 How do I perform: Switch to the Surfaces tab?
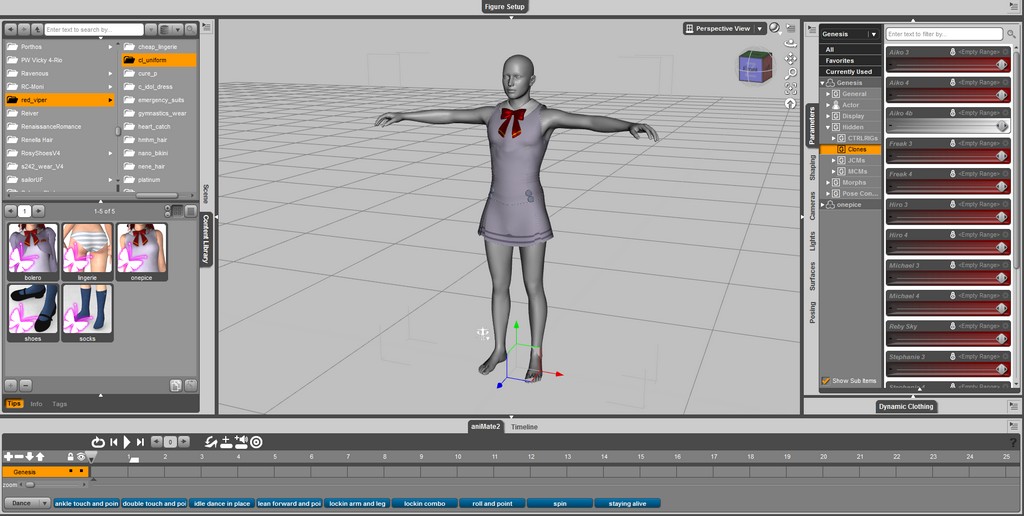tap(812, 276)
